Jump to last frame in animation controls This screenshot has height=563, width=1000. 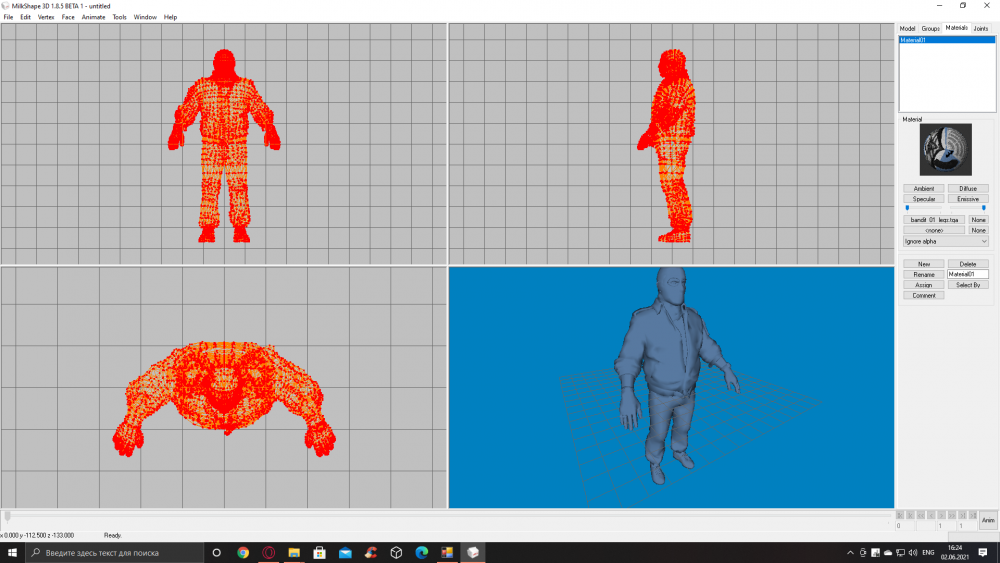[x=973, y=515]
